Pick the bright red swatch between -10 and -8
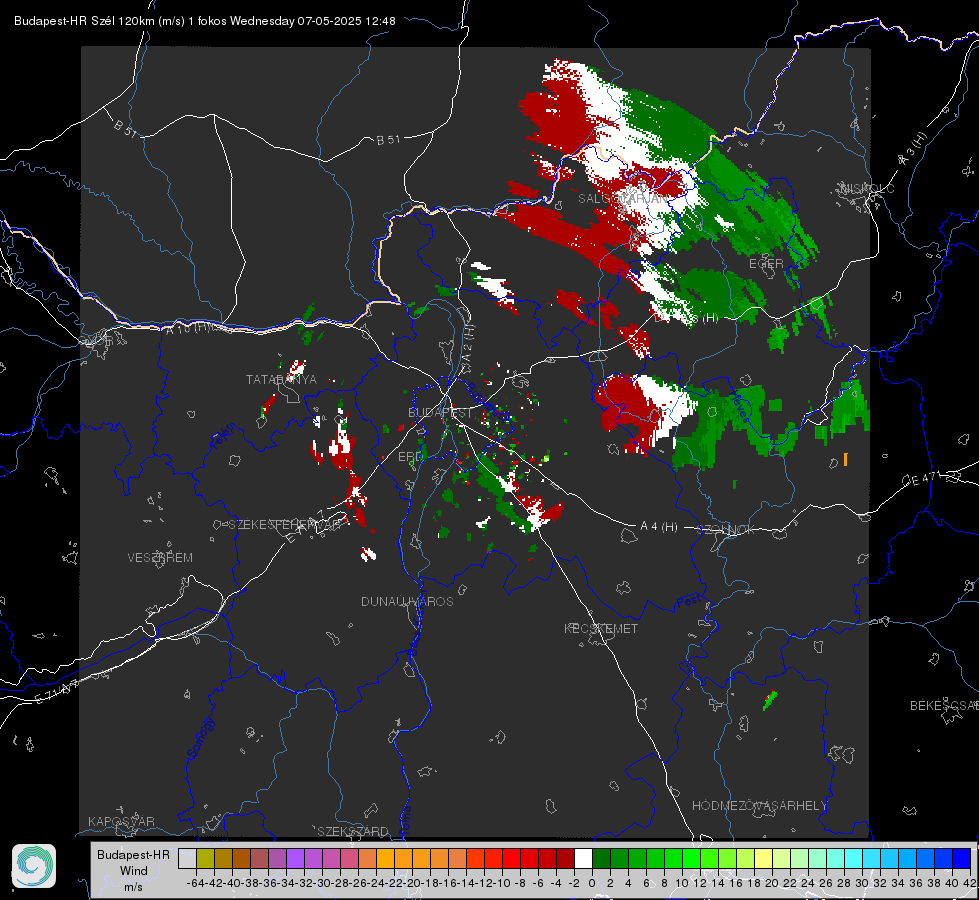Screen dimensions: 979x900 [x=511, y=859]
